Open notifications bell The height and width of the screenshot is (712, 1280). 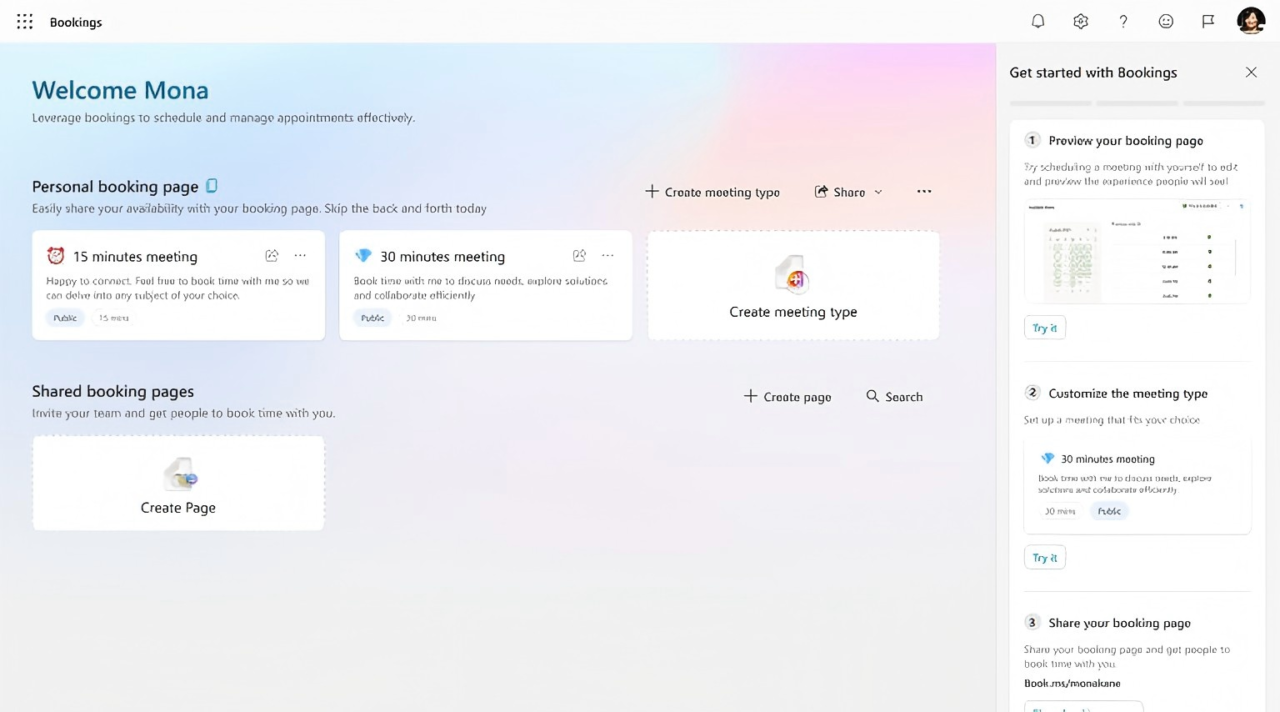click(x=1038, y=21)
